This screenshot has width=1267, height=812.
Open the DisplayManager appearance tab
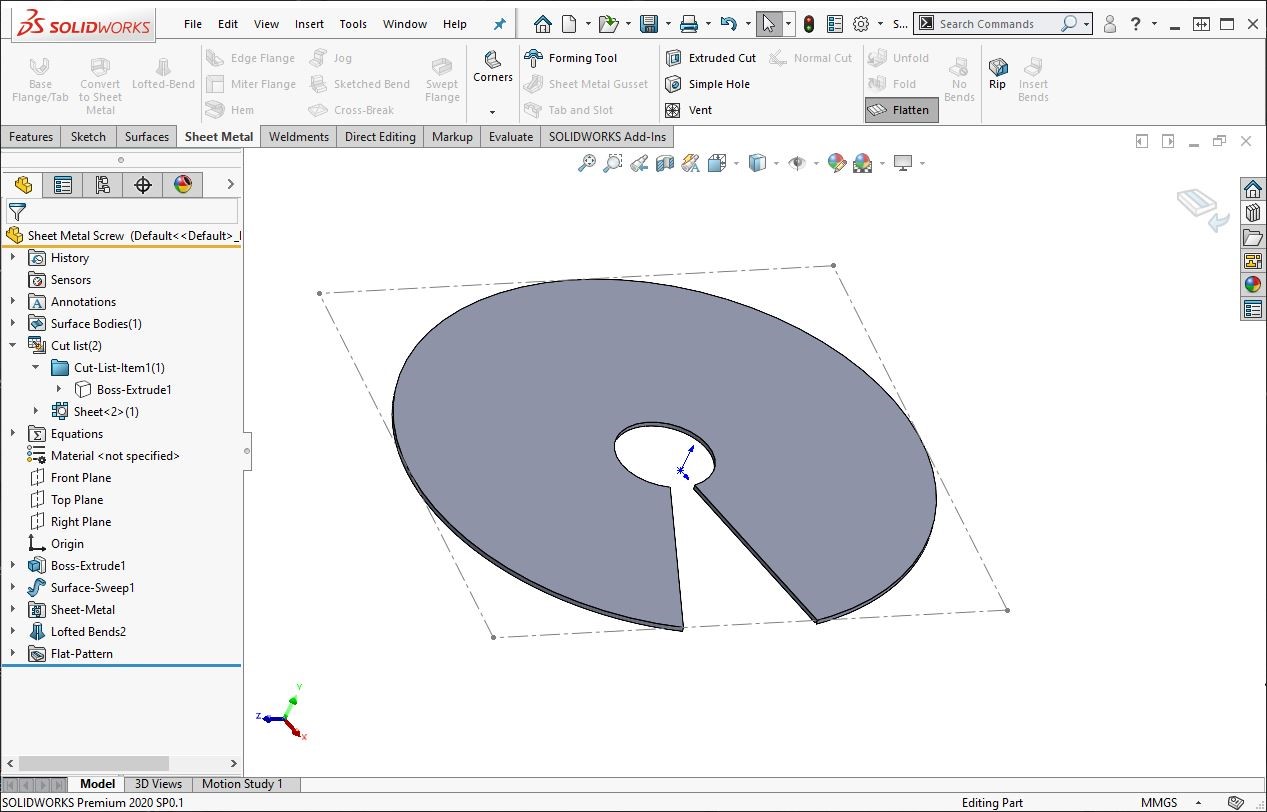coord(182,184)
